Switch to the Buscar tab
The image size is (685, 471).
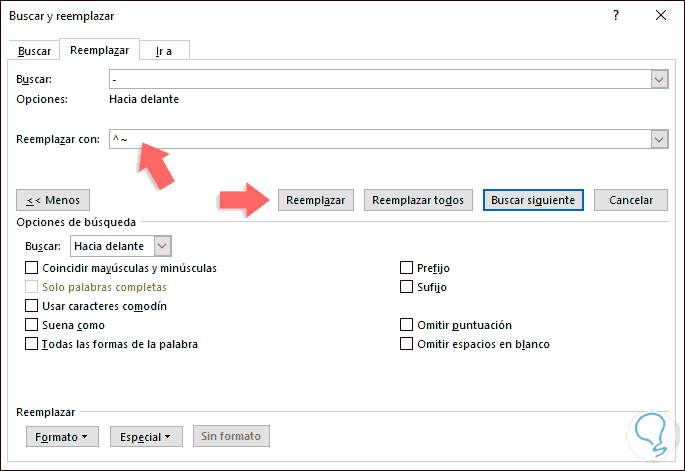tap(34, 51)
